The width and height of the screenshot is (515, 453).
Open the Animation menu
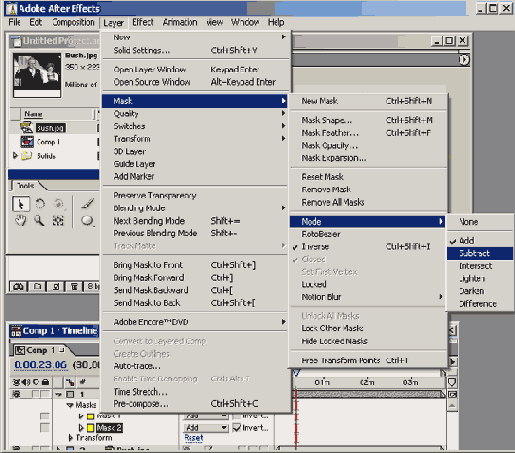[180, 22]
